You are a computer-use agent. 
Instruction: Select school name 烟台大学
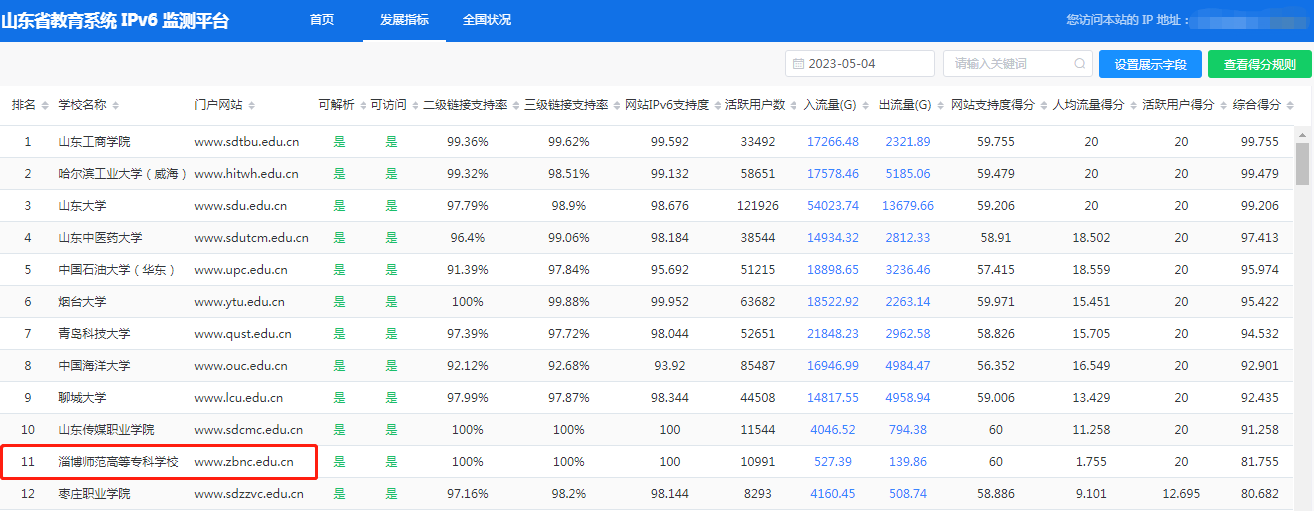click(82, 302)
